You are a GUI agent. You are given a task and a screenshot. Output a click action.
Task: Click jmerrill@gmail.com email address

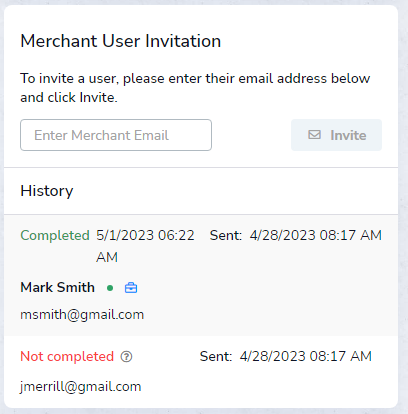[81, 387]
